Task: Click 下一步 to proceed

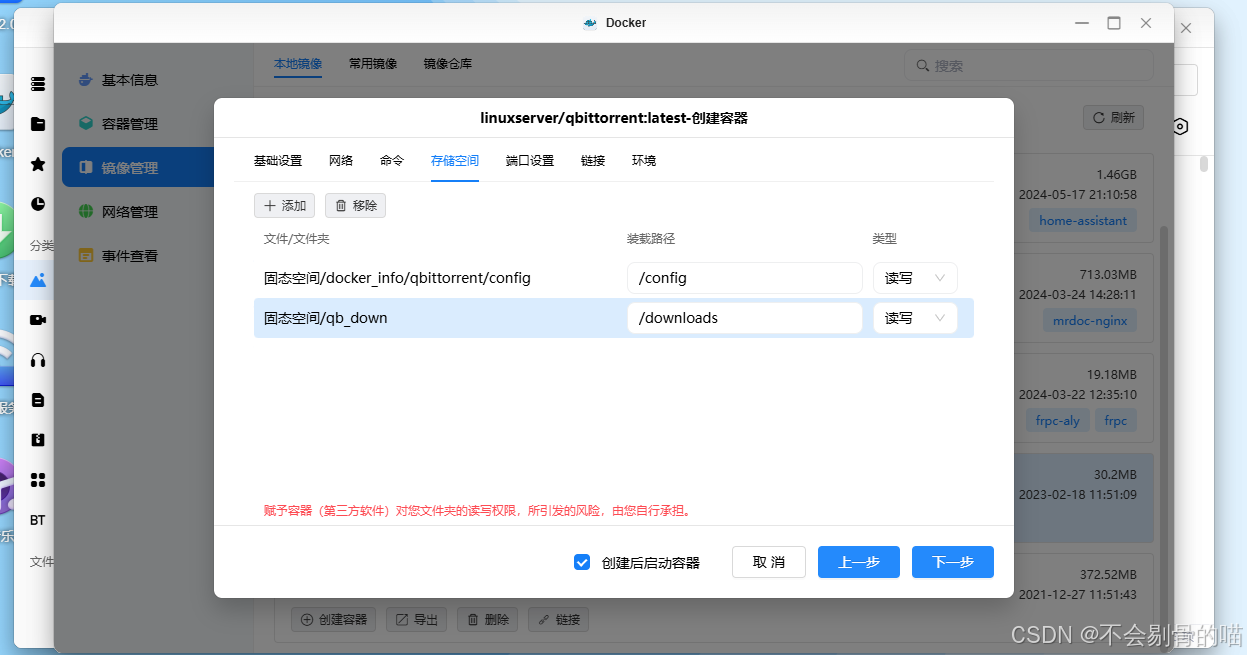Action: pyautogui.click(x=953, y=562)
